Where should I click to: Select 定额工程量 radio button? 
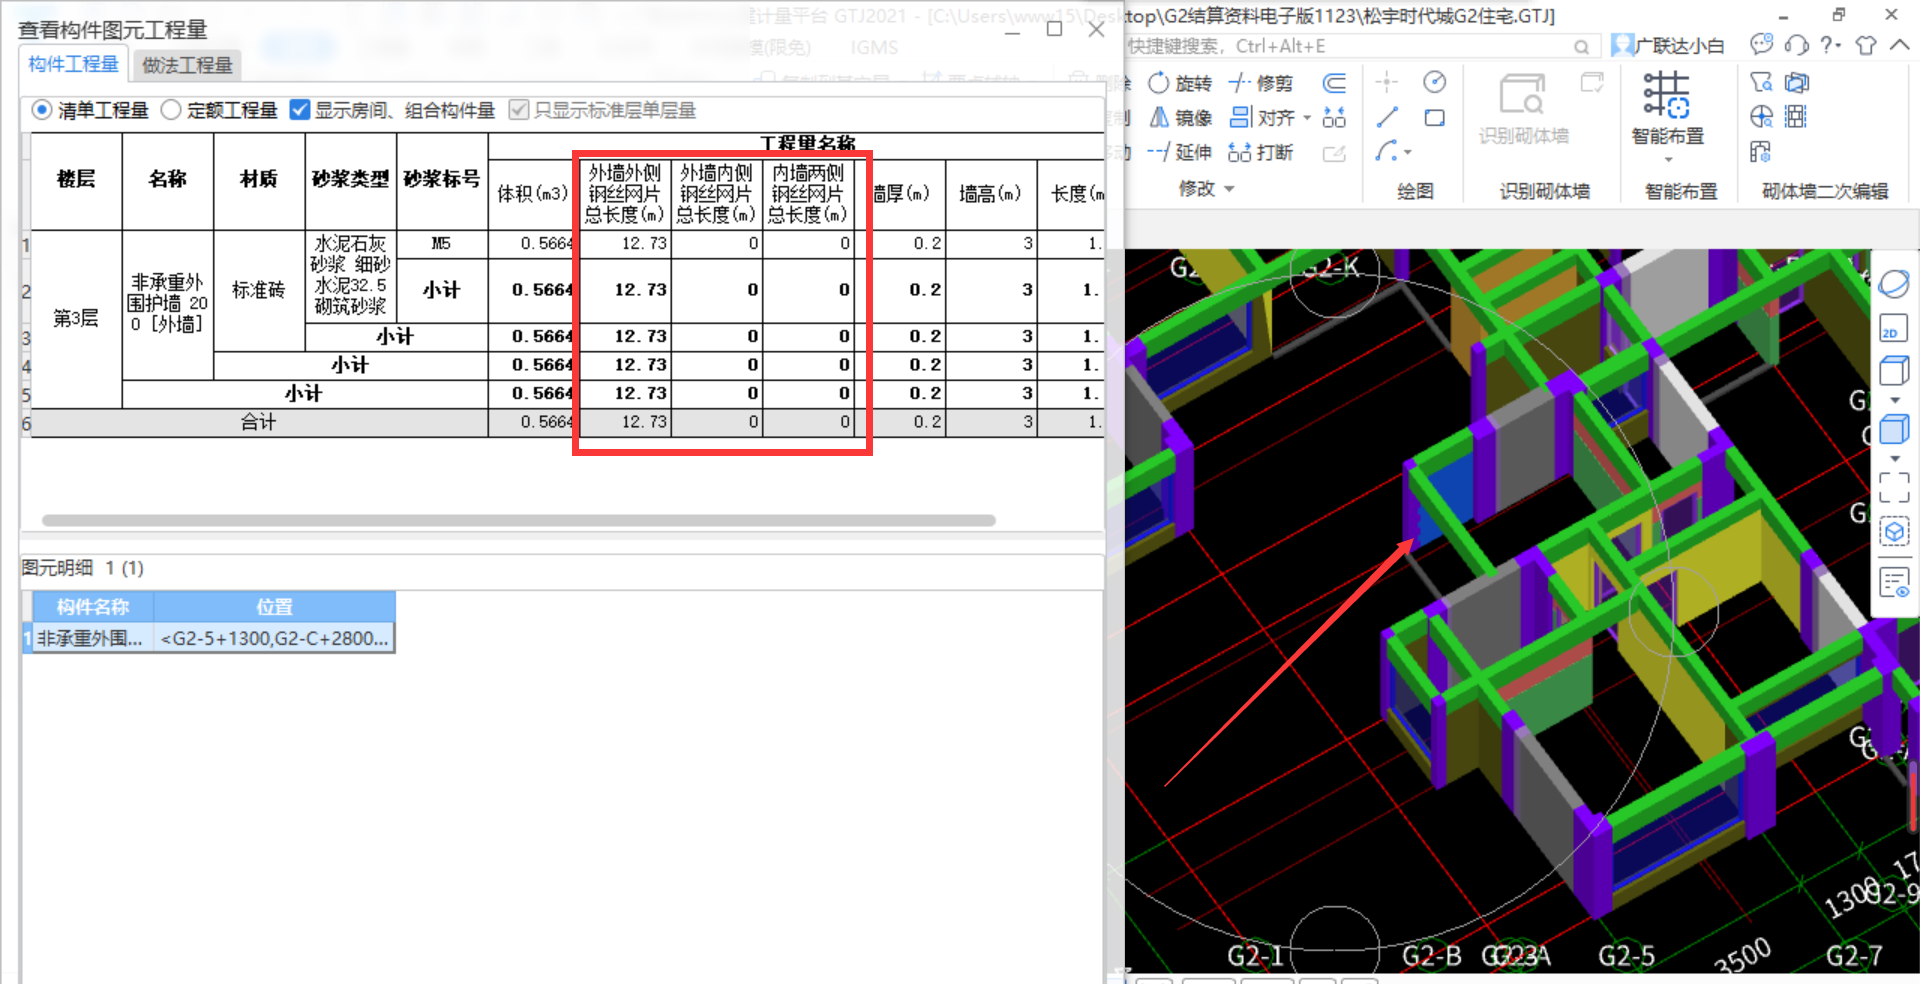171,110
